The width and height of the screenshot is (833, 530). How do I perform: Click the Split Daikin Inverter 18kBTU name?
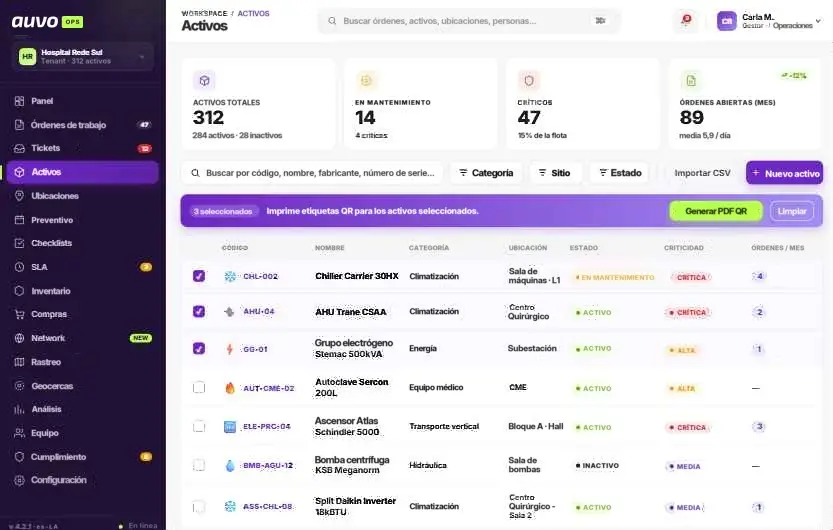coord(355,506)
